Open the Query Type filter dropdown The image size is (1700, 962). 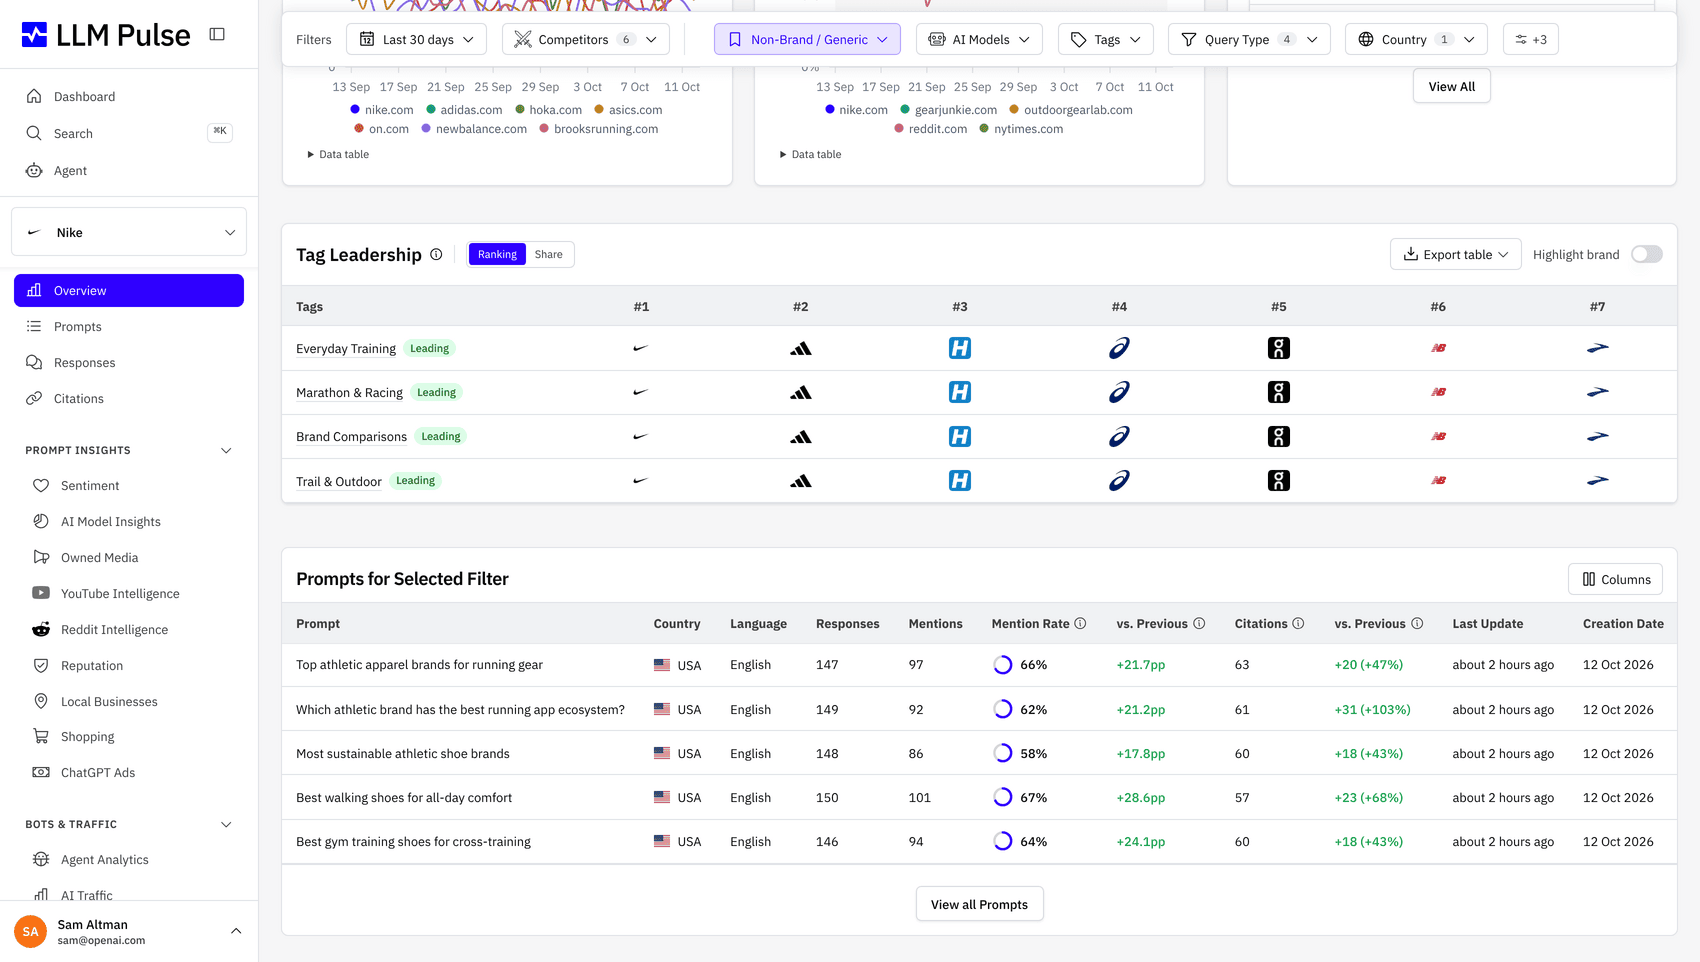(1249, 40)
